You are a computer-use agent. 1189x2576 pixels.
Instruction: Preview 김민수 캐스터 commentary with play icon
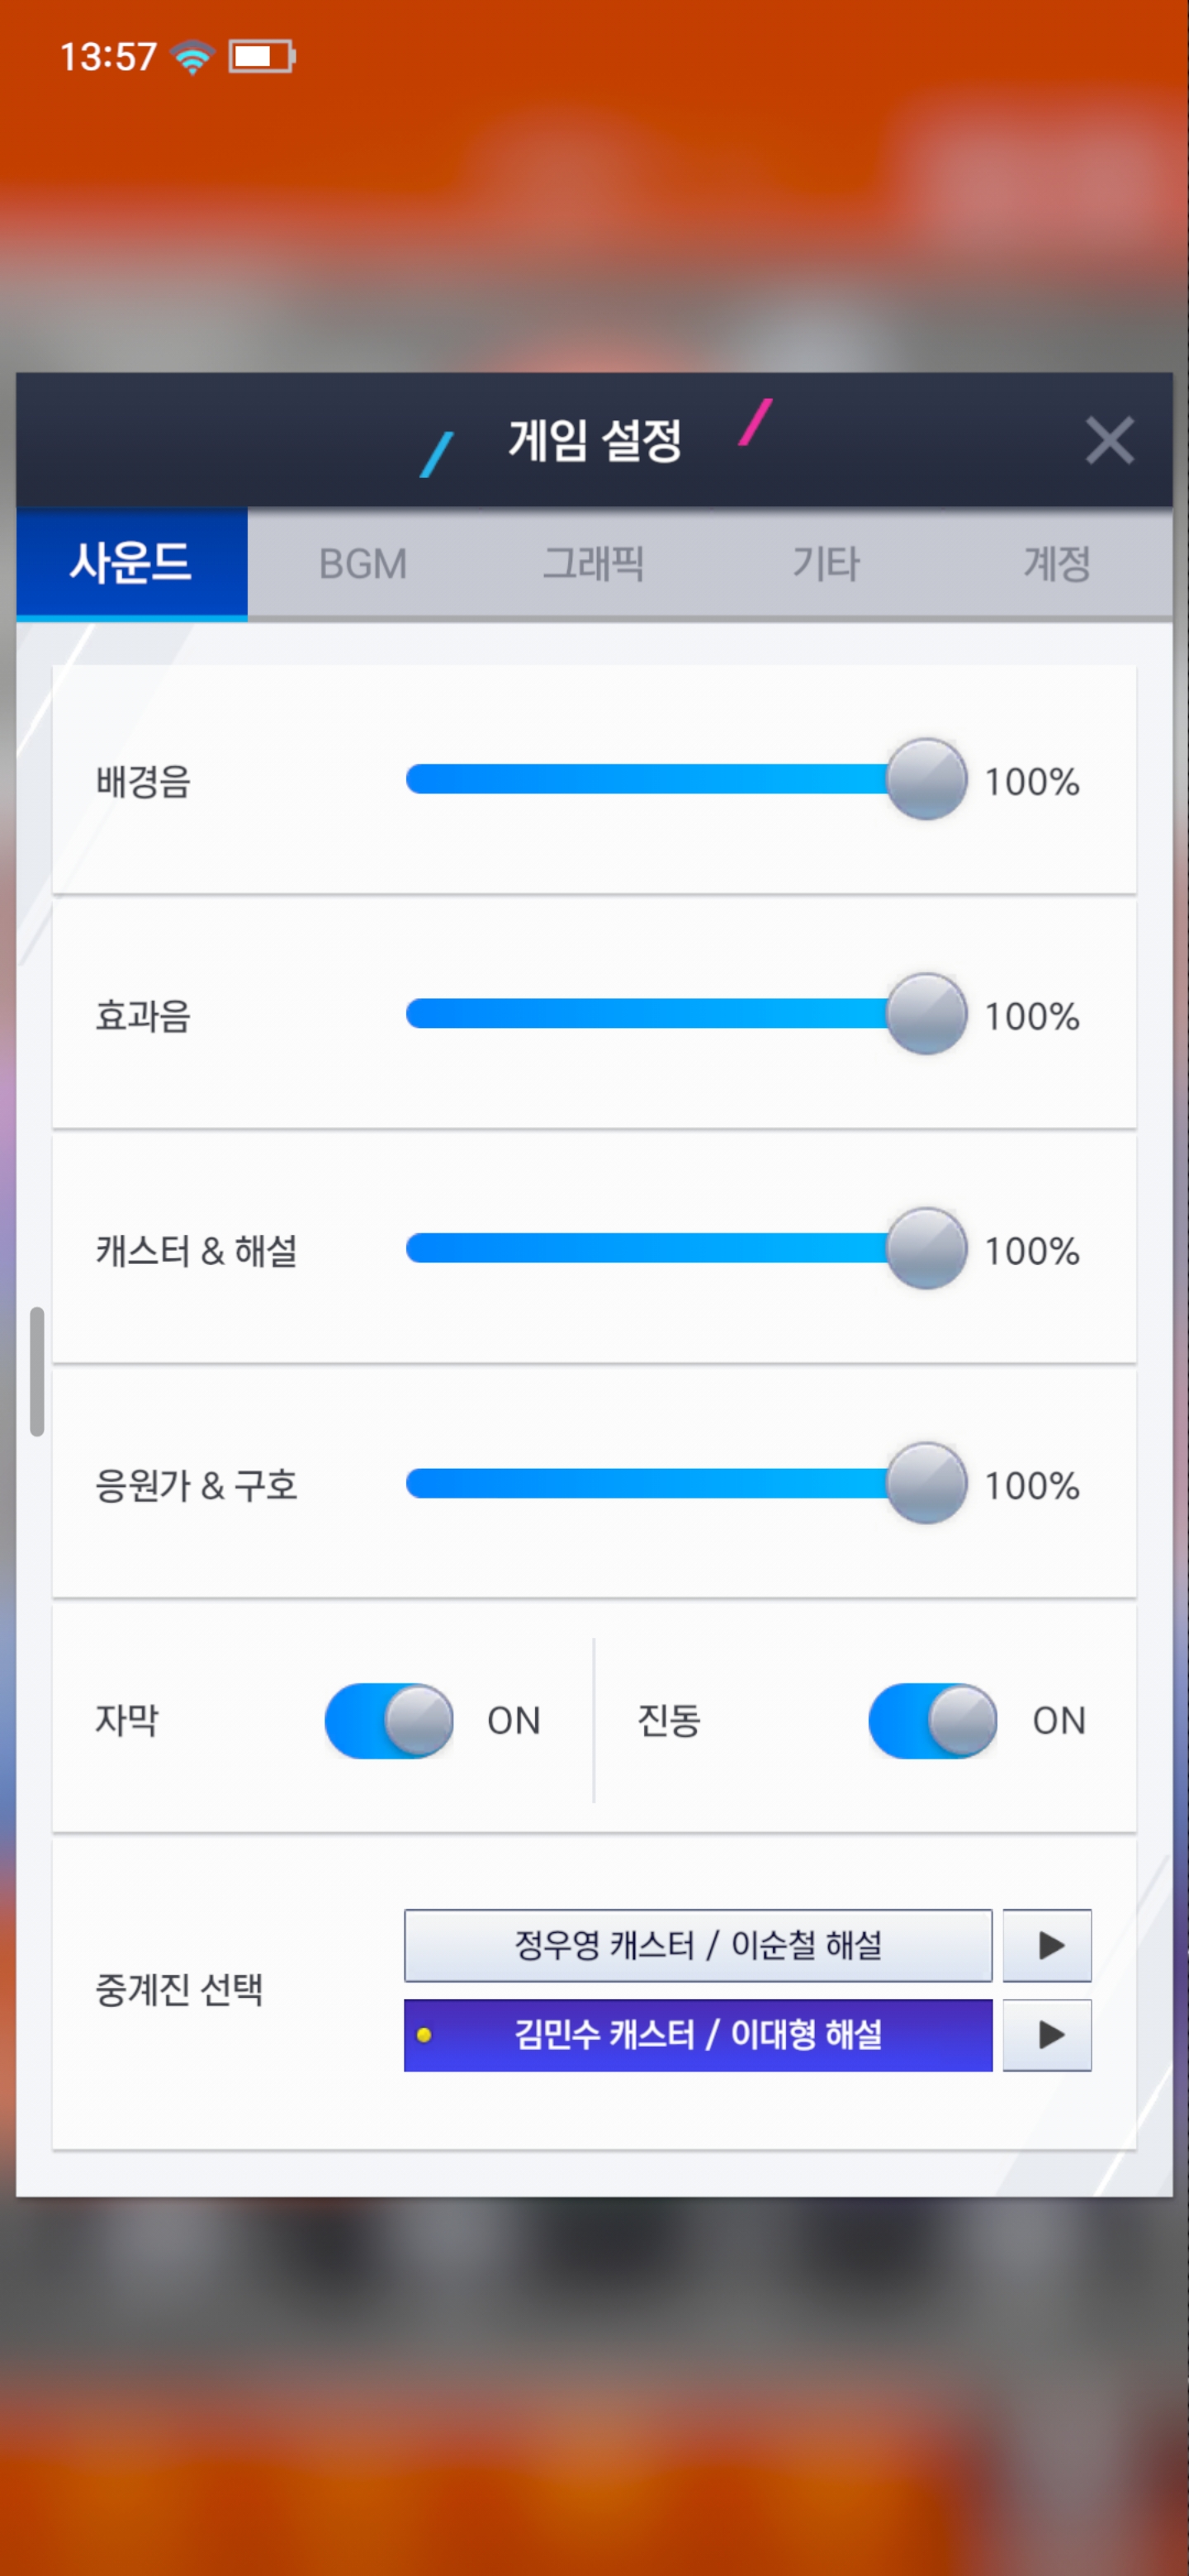click(x=1046, y=2035)
